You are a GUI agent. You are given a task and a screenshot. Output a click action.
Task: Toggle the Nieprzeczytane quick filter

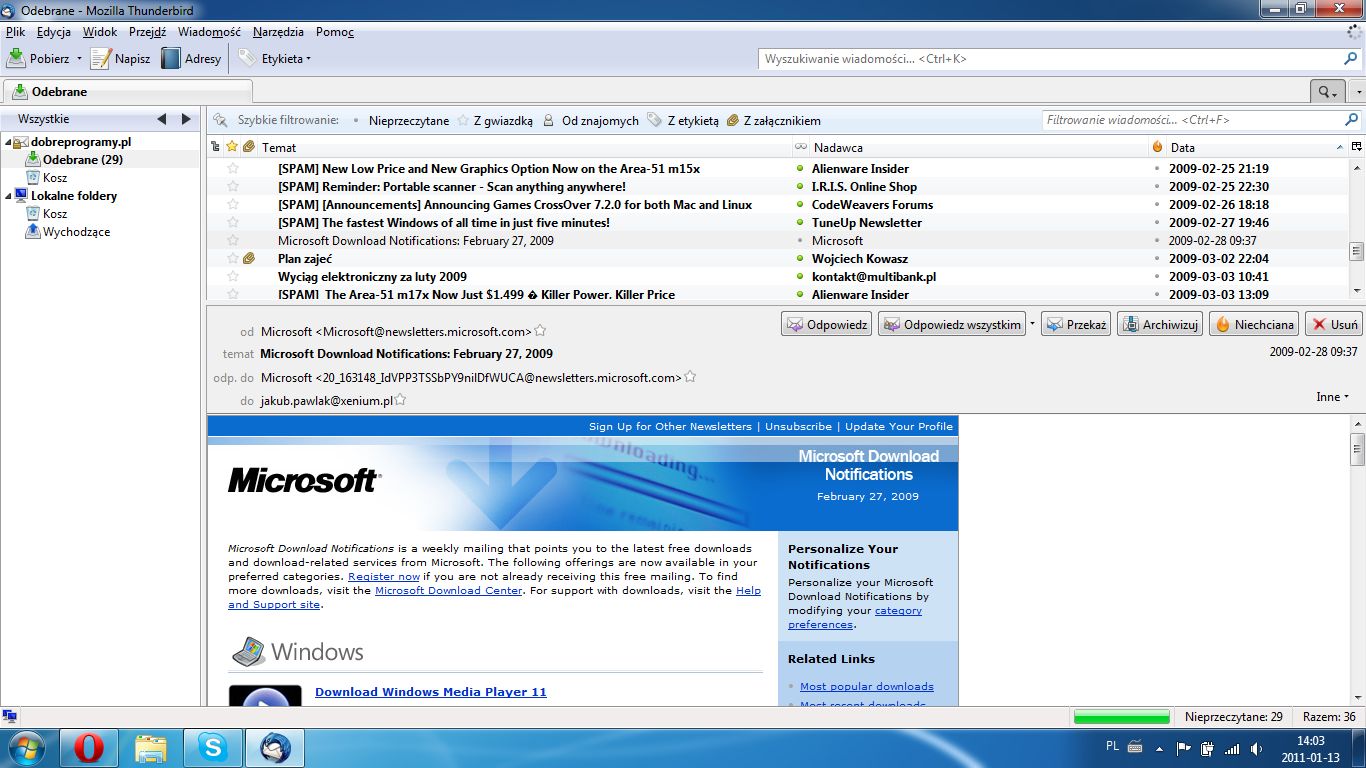coord(400,120)
